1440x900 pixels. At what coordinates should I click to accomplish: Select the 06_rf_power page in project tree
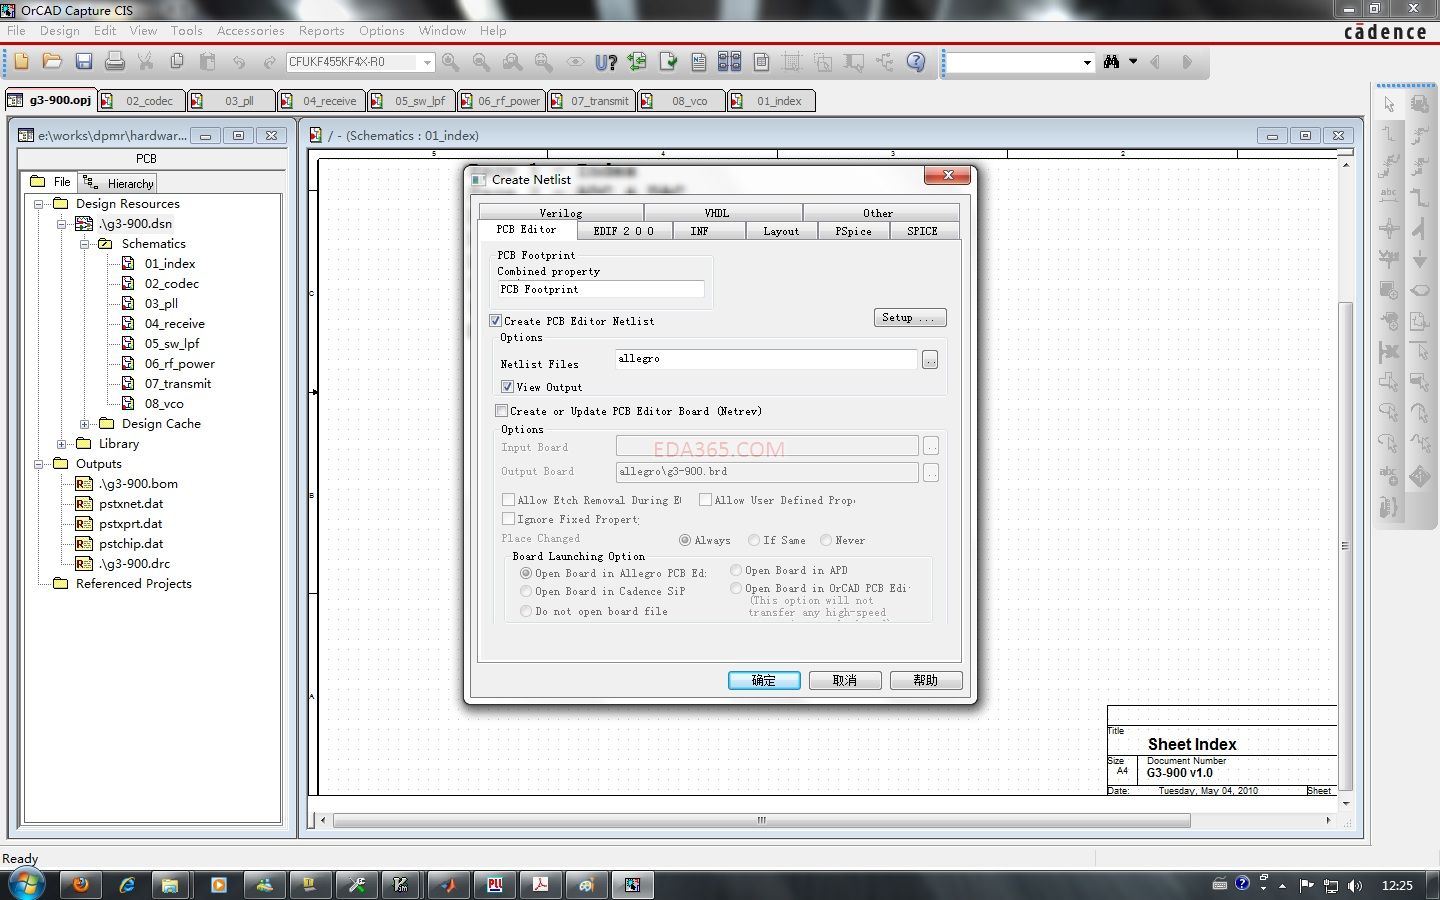coord(179,364)
